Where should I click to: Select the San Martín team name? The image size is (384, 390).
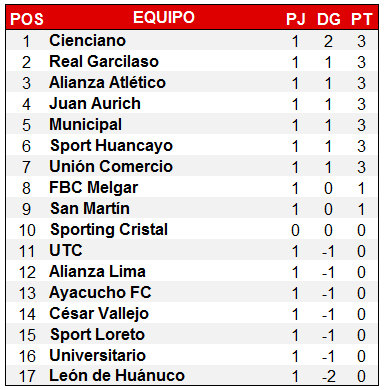coord(90,208)
